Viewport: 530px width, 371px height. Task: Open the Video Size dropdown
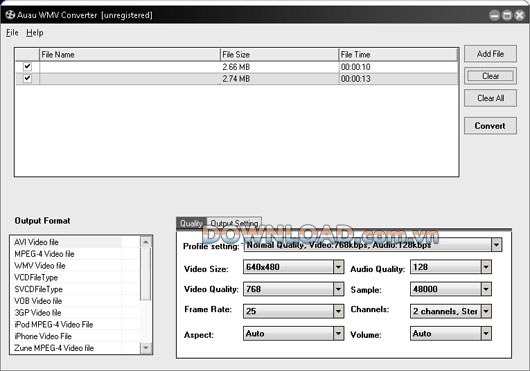pos(338,267)
